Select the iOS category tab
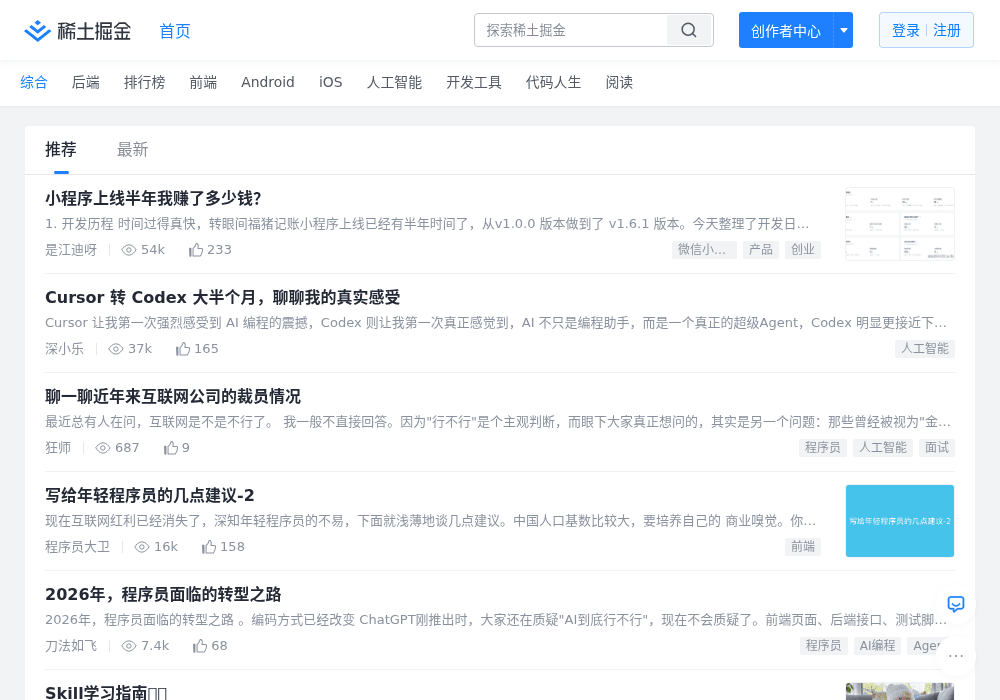 330,82
